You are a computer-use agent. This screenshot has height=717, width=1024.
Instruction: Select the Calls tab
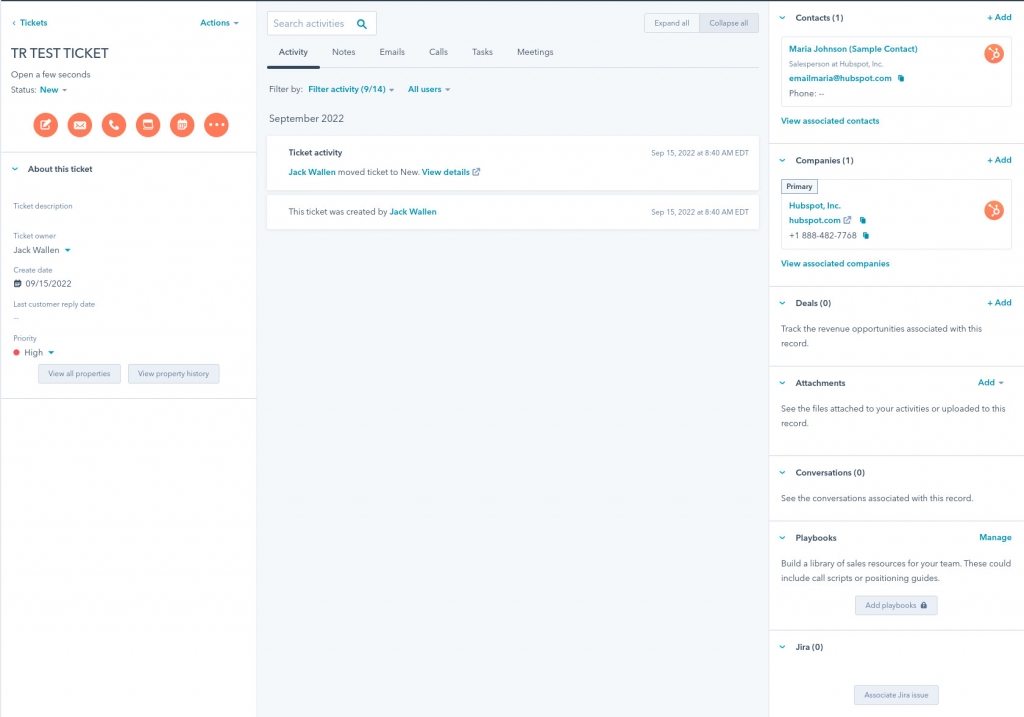click(x=438, y=52)
